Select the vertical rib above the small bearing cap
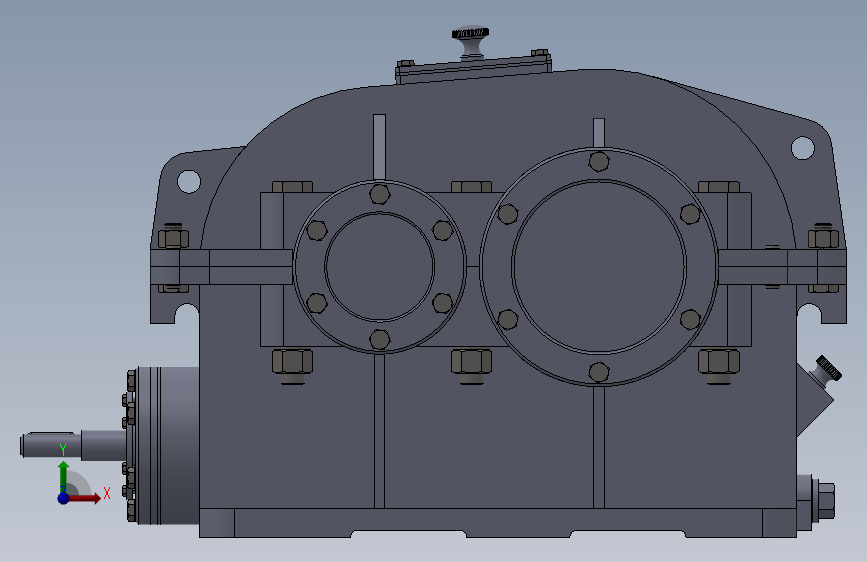Viewport: 867px width, 562px height. pos(379,147)
